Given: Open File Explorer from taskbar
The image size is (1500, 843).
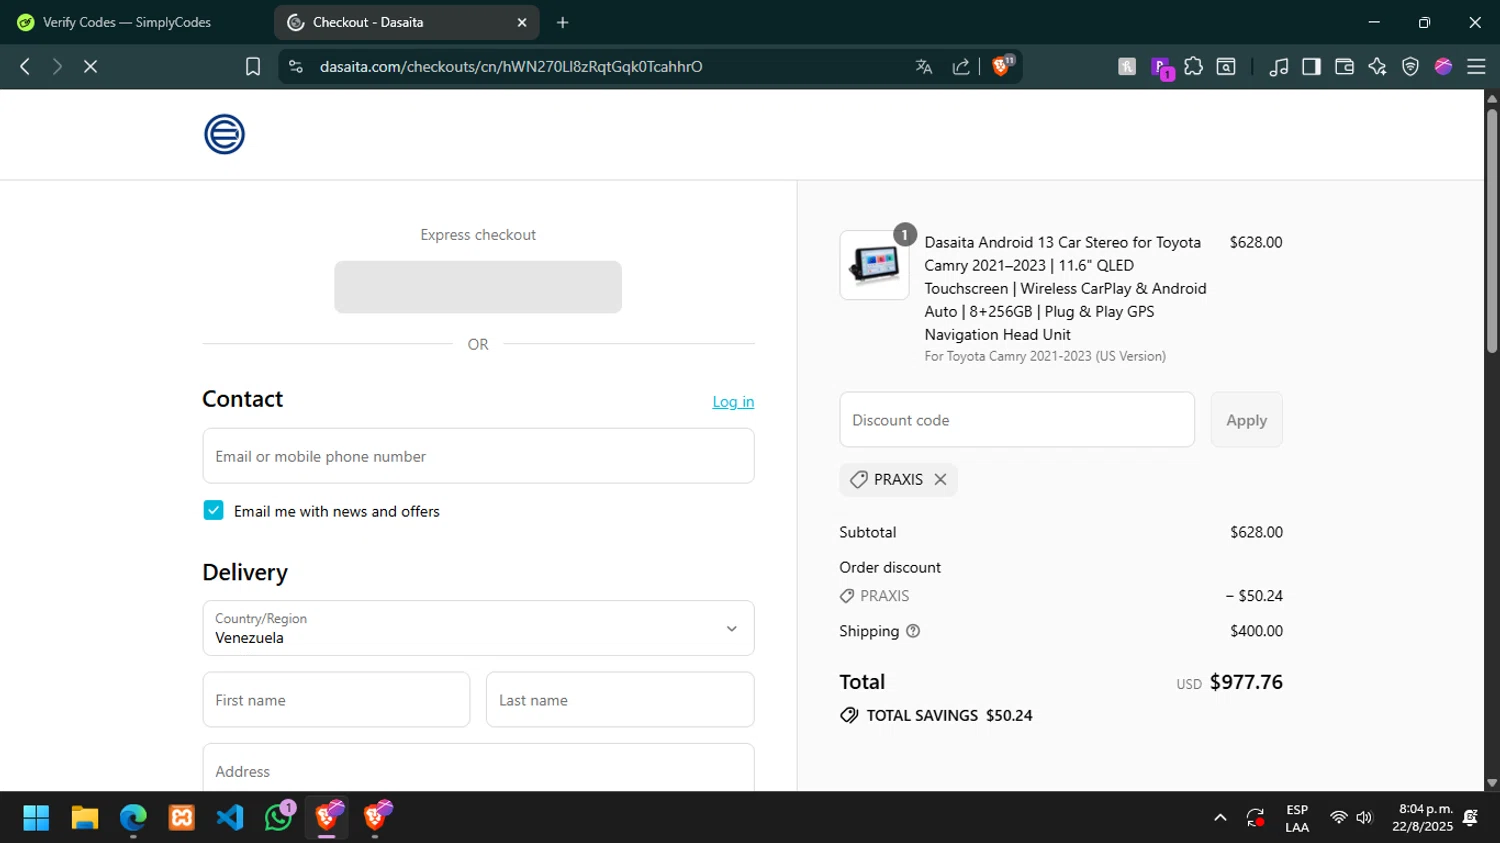Looking at the screenshot, I should click(x=84, y=818).
